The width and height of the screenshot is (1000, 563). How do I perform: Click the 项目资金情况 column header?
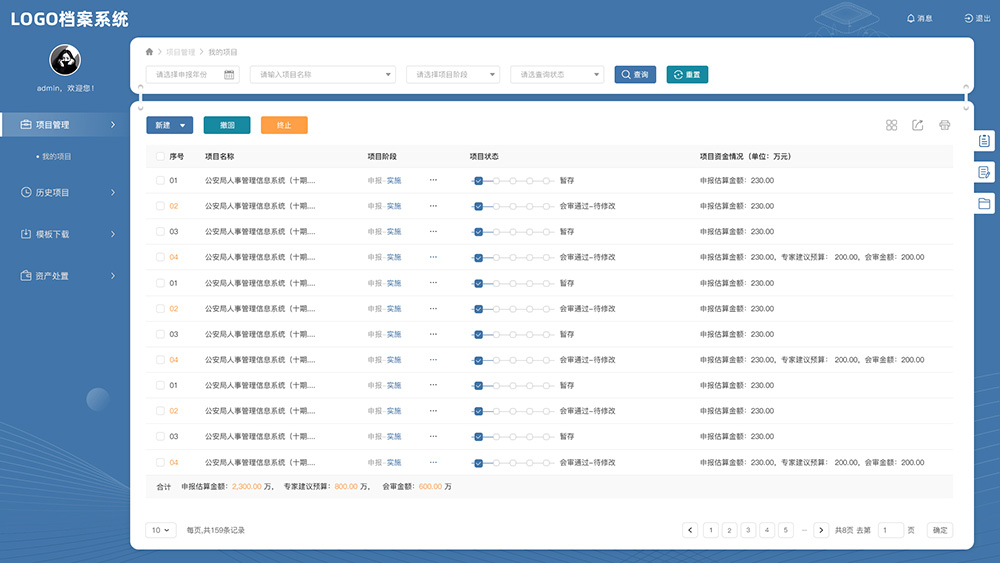745,156
